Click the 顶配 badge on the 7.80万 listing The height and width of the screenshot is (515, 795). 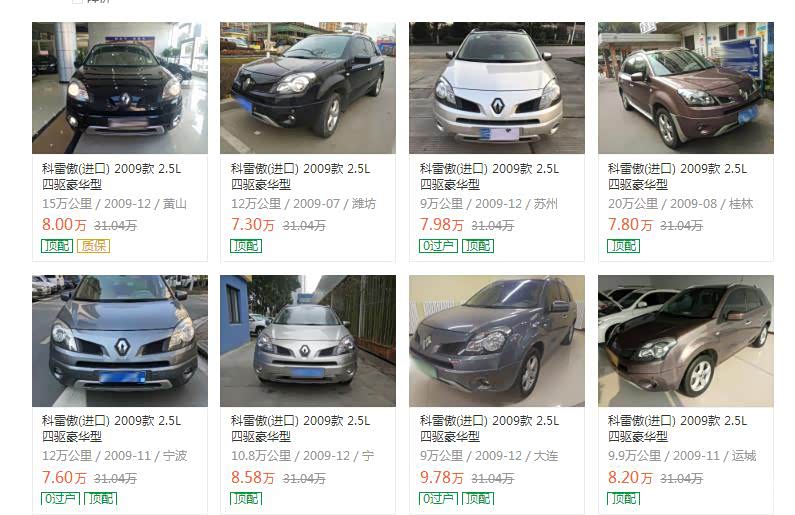[x=624, y=246]
